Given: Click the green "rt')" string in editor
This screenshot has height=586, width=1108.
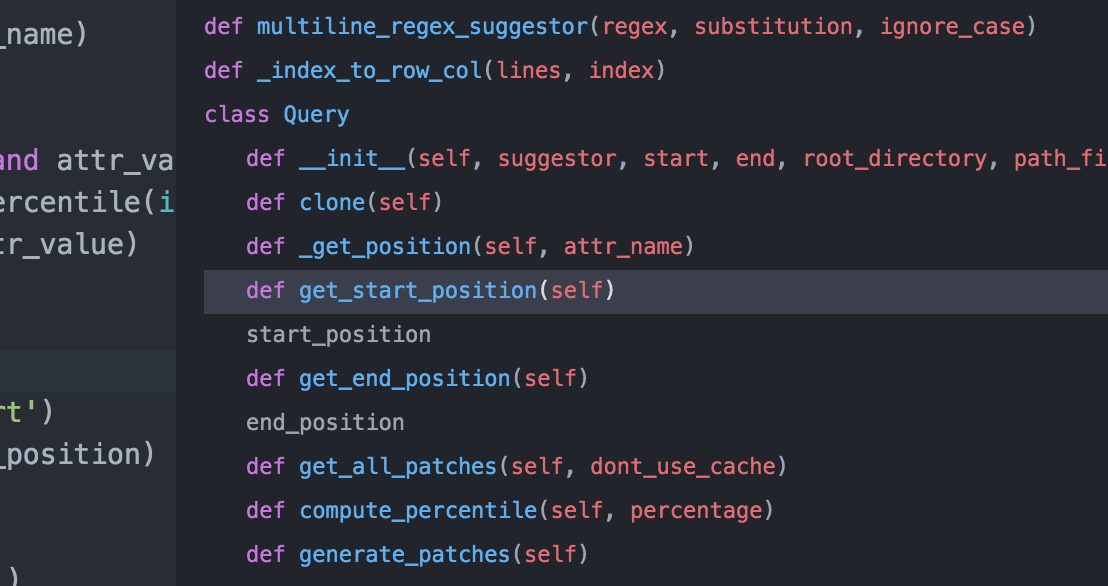Looking at the screenshot, I should [x=26, y=411].
